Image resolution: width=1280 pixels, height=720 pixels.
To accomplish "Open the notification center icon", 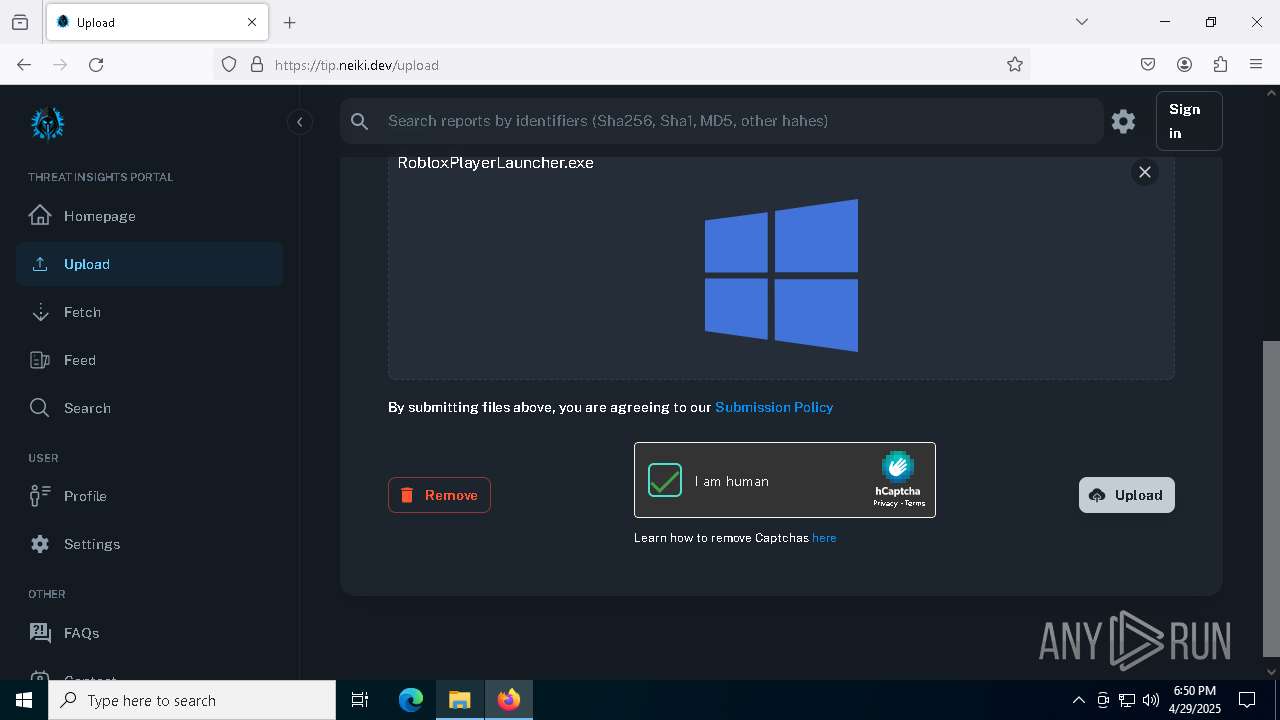I will click(x=1247, y=700).
